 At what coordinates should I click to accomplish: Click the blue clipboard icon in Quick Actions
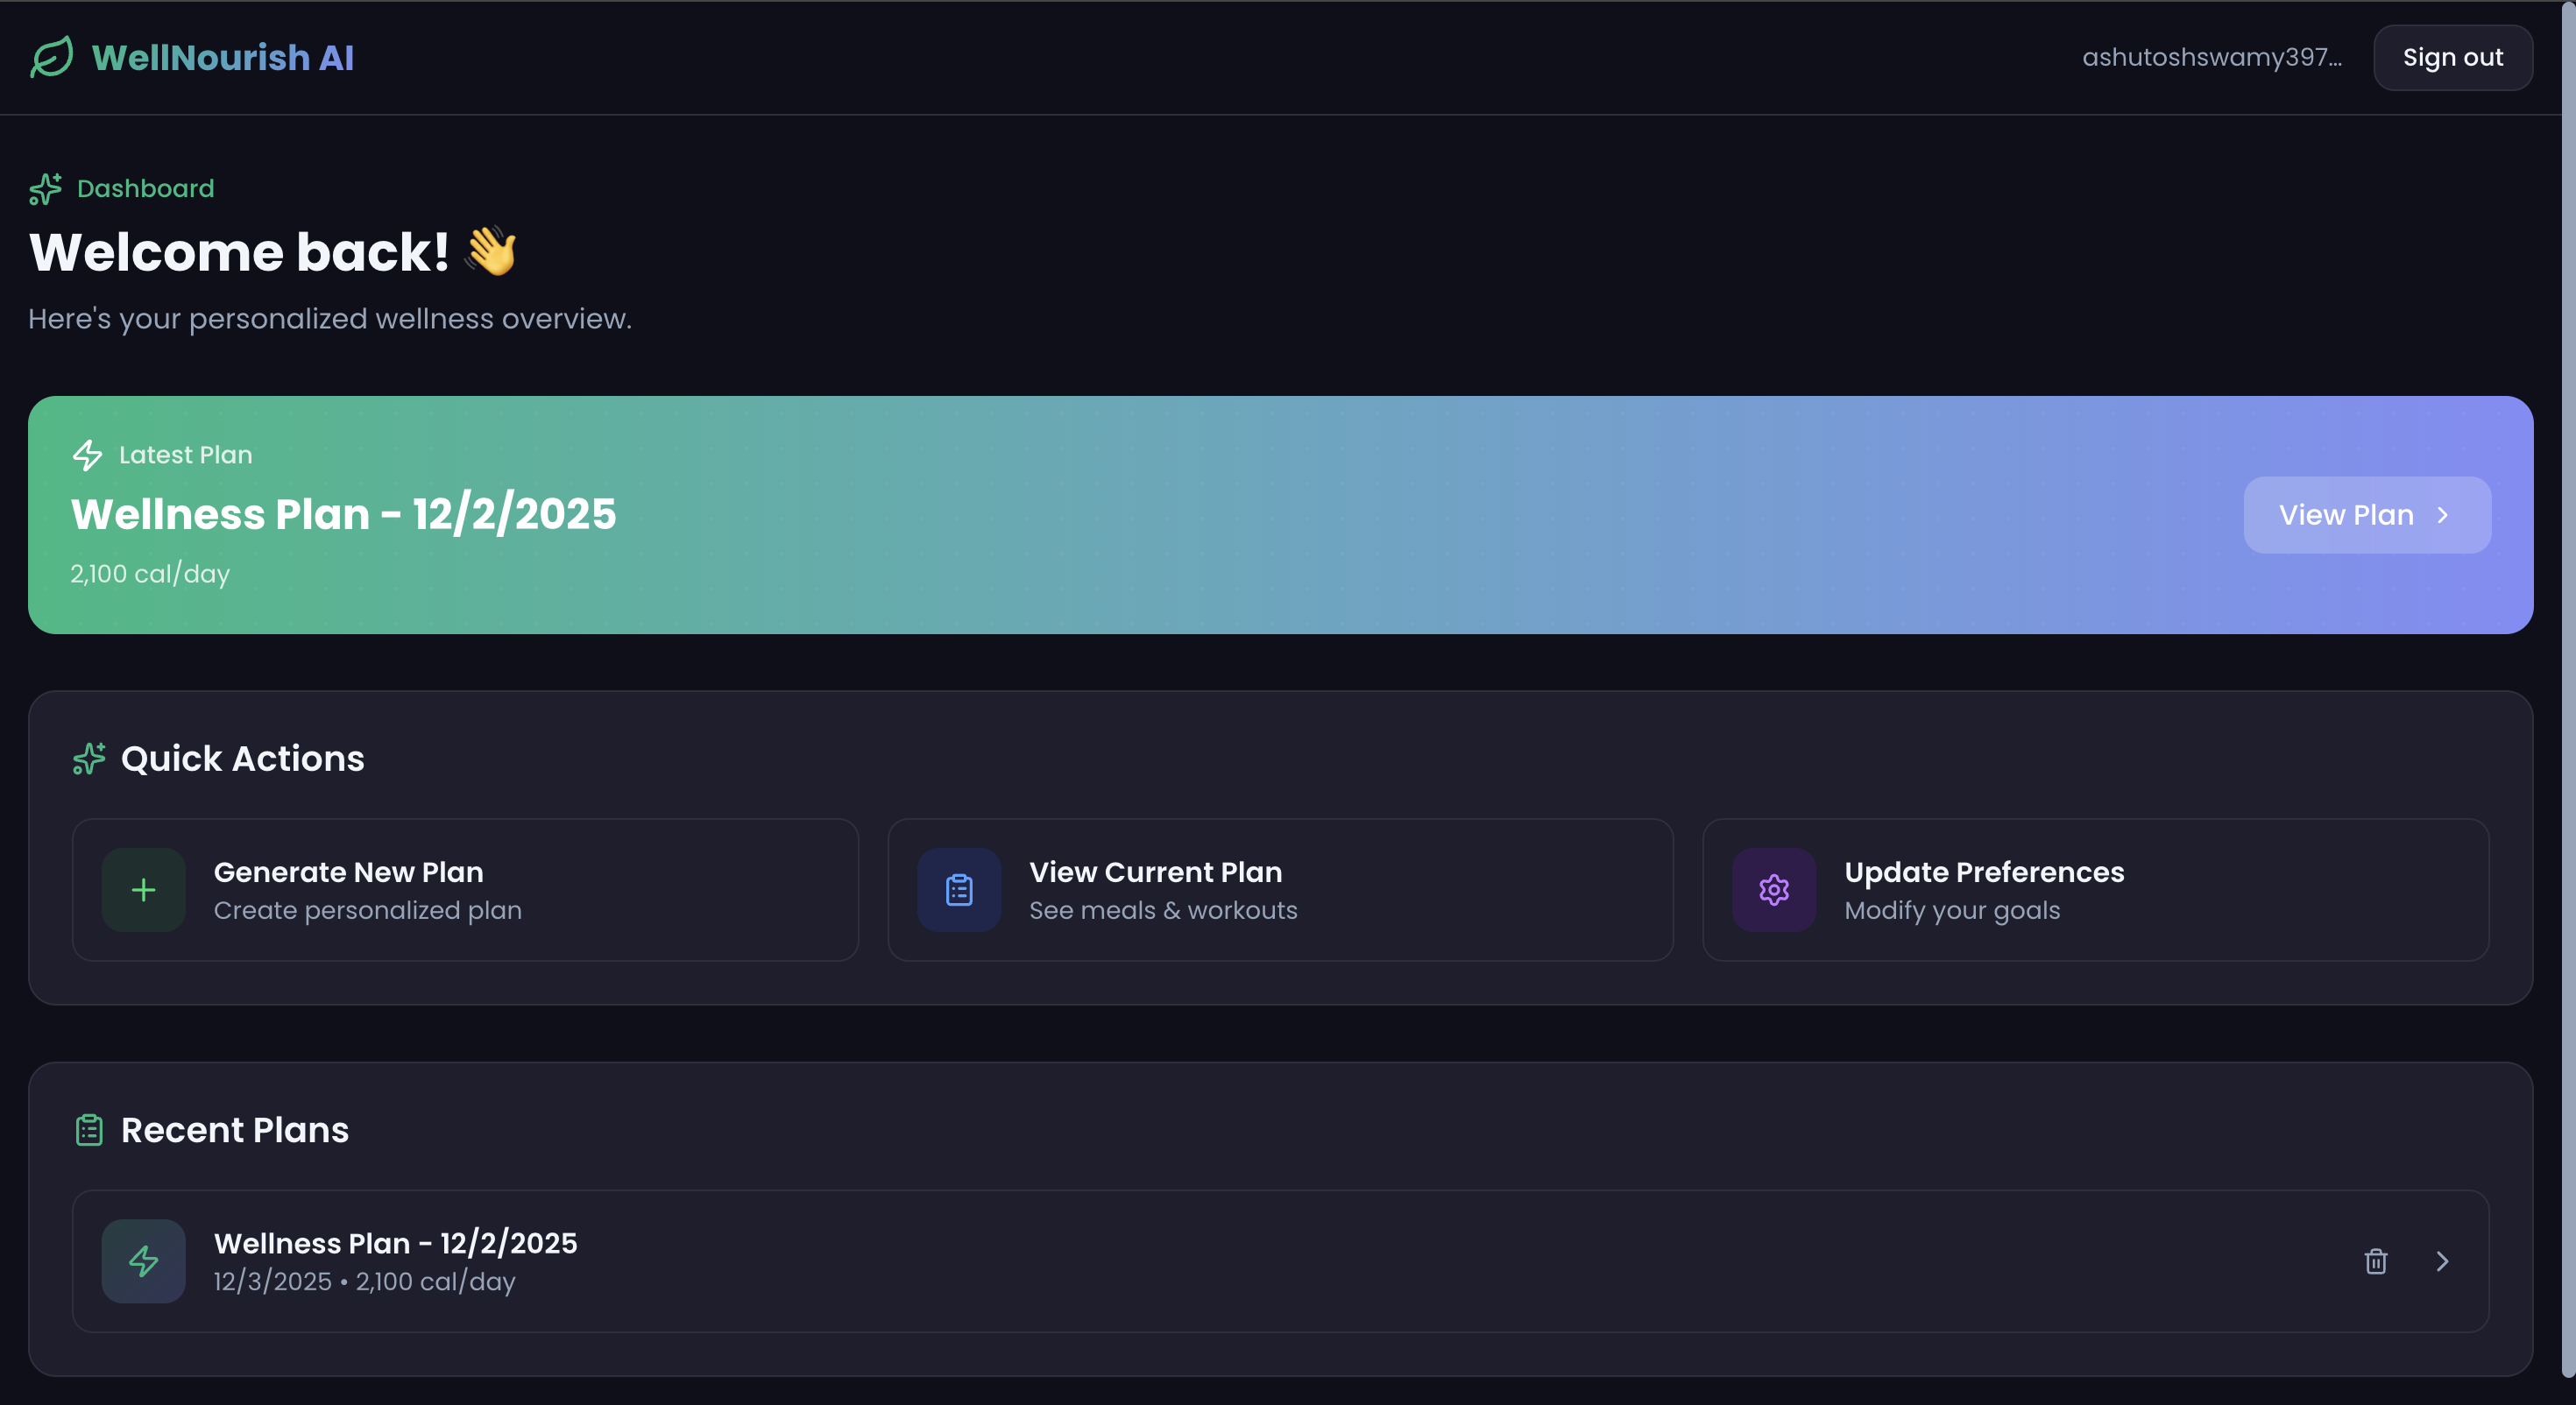(959, 890)
